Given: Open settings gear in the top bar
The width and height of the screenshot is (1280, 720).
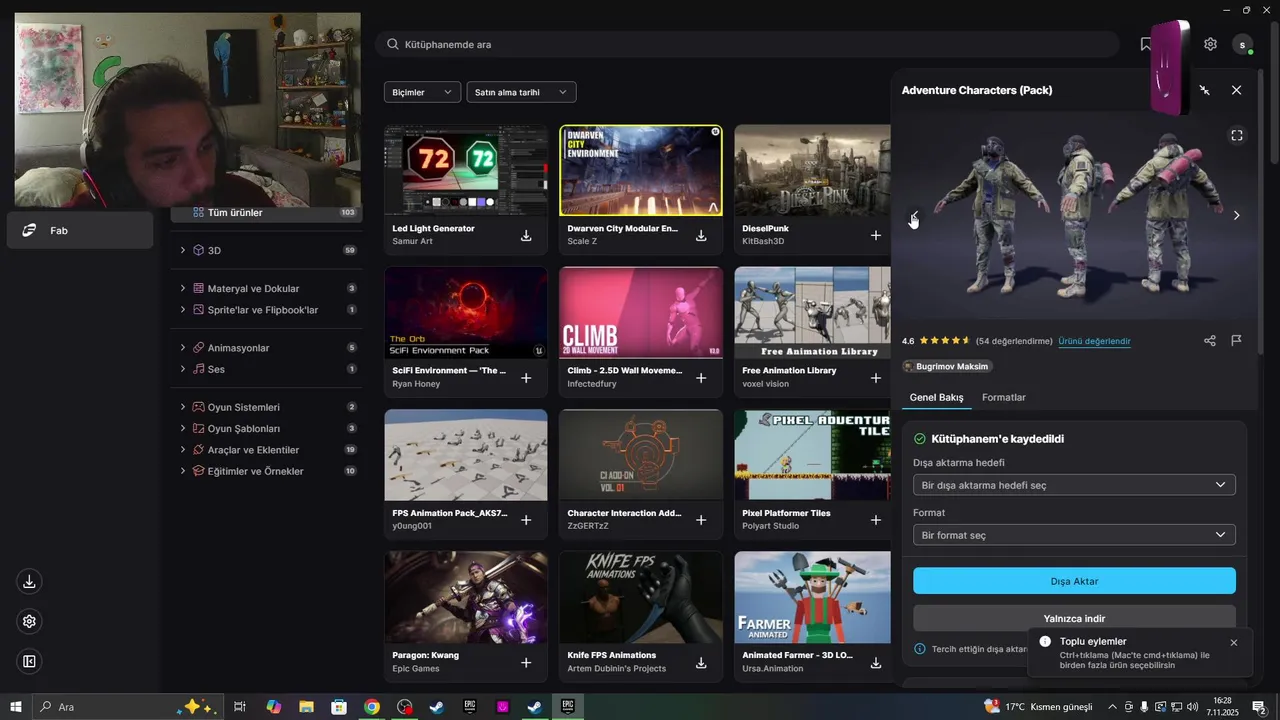Looking at the screenshot, I should (x=1210, y=44).
